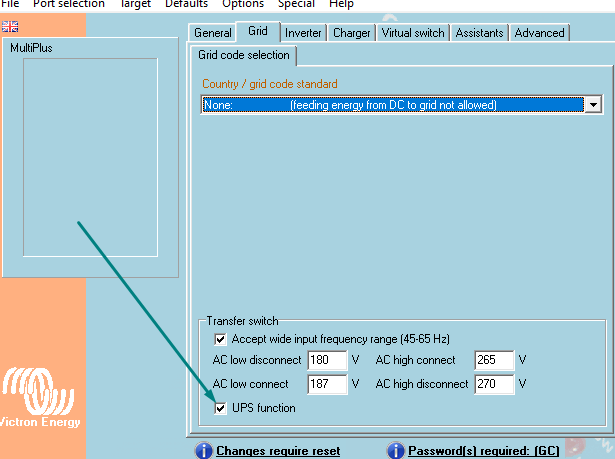Open the Country / grid code standard dropdown
The width and height of the screenshot is (615, 459).
click(x=593, y=105)
